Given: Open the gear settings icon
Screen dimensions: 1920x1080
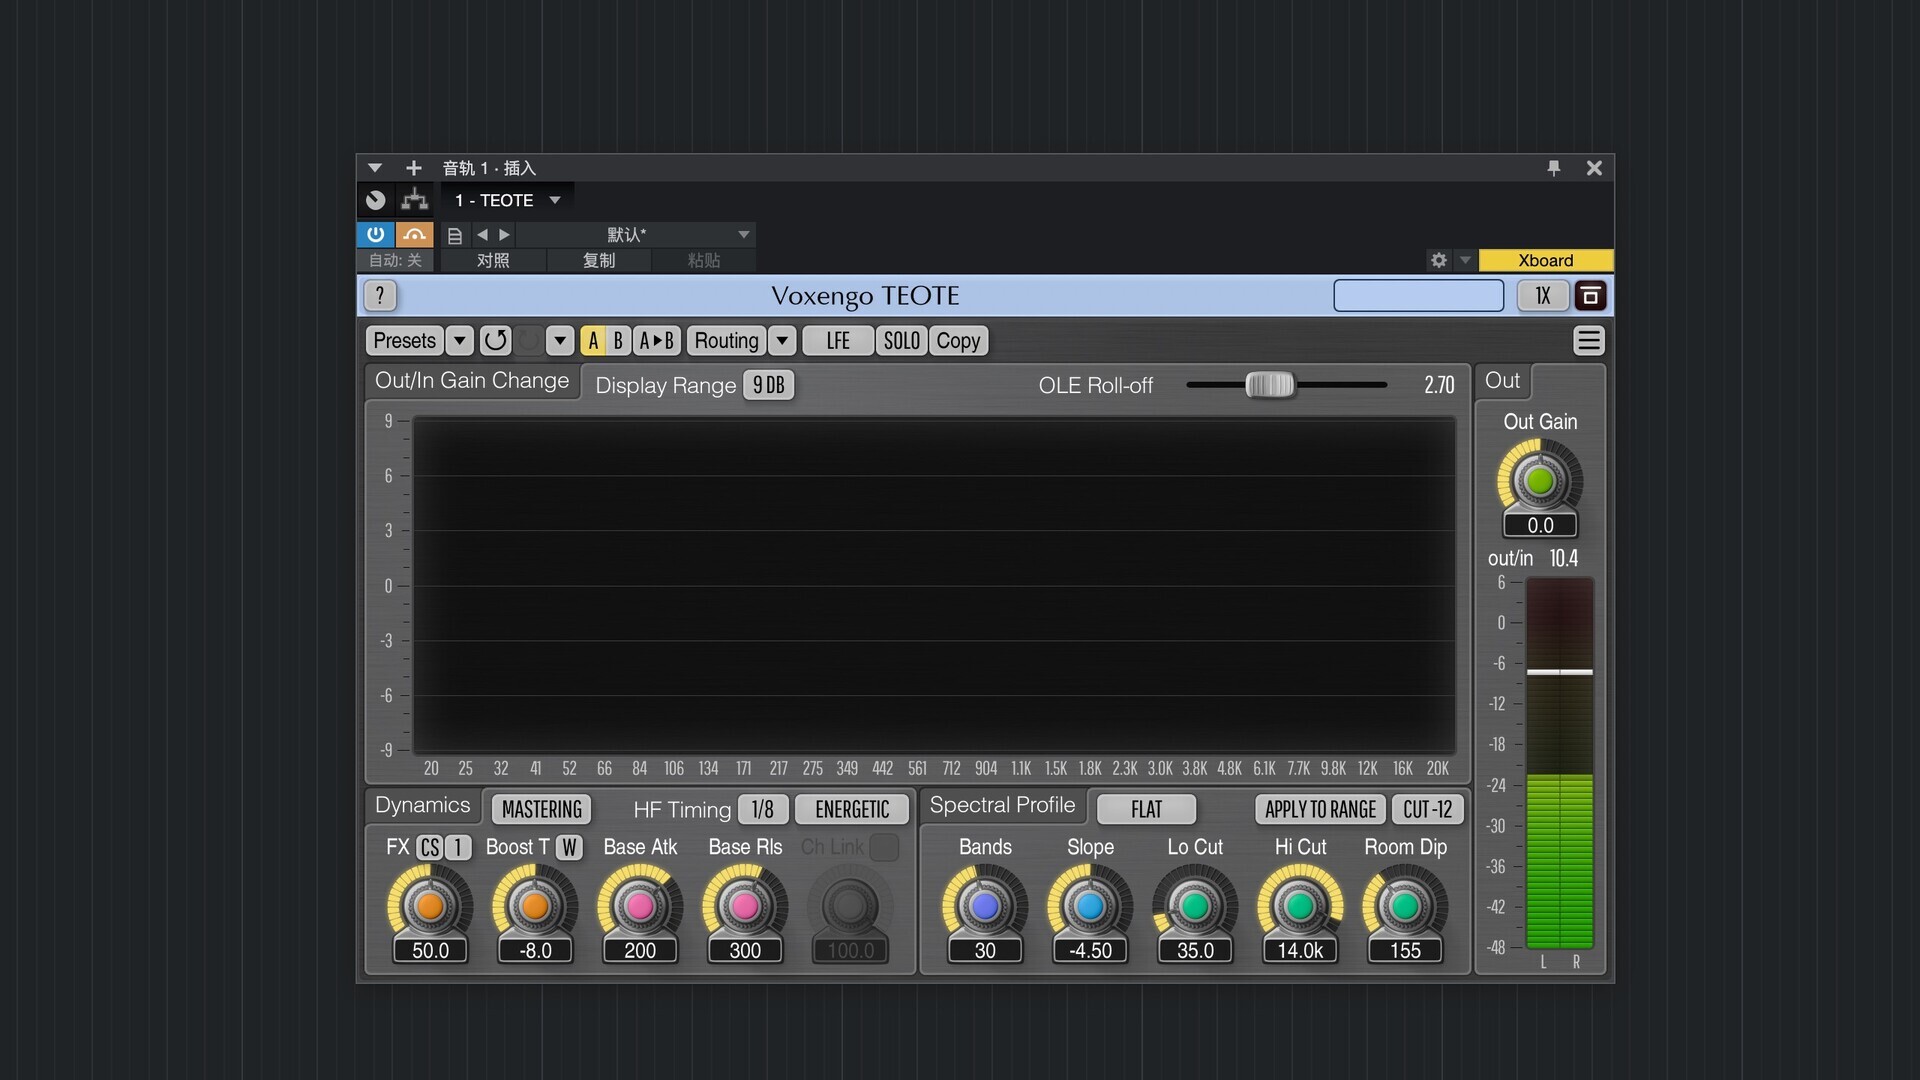Looking at the screenshot, I should click(1438, 260).
